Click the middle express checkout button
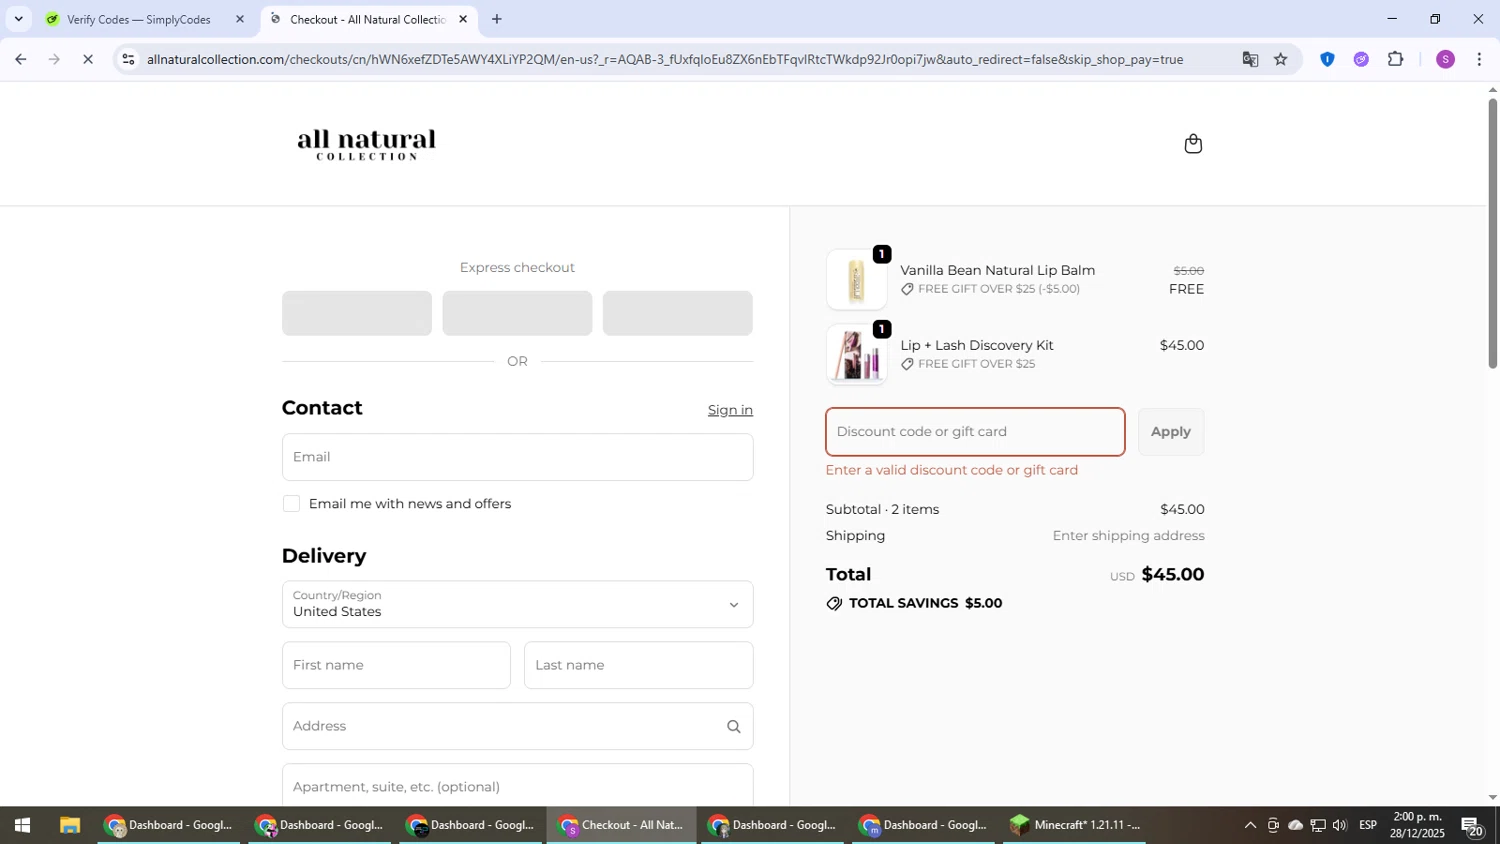Image resolution: width=1500 pixels, height=844 pixels. [x=517, y=313]
